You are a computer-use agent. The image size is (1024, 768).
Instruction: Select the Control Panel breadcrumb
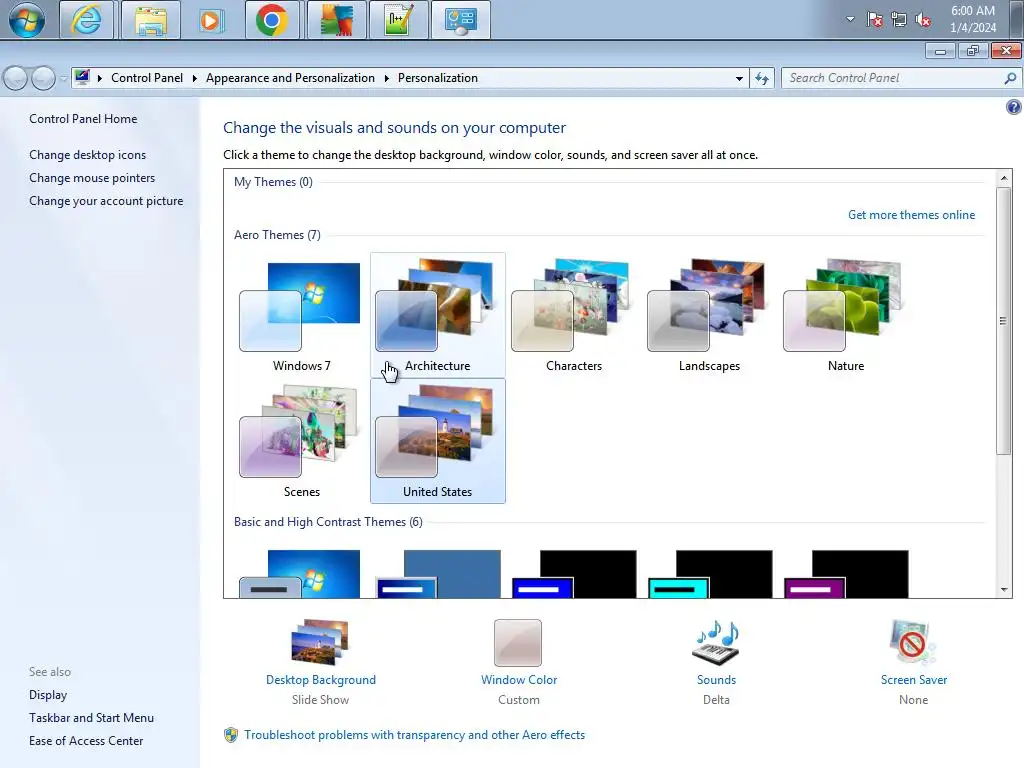pyautogui.click(x=147, y=78)
